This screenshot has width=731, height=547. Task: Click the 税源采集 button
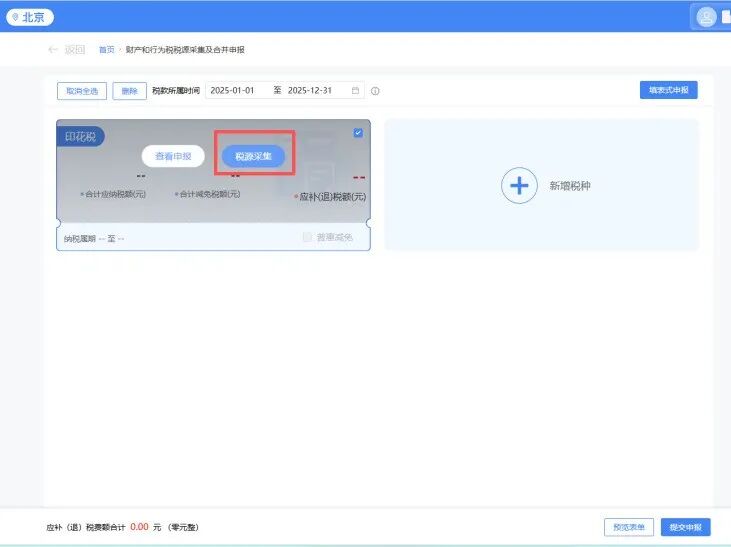point(253,157)
